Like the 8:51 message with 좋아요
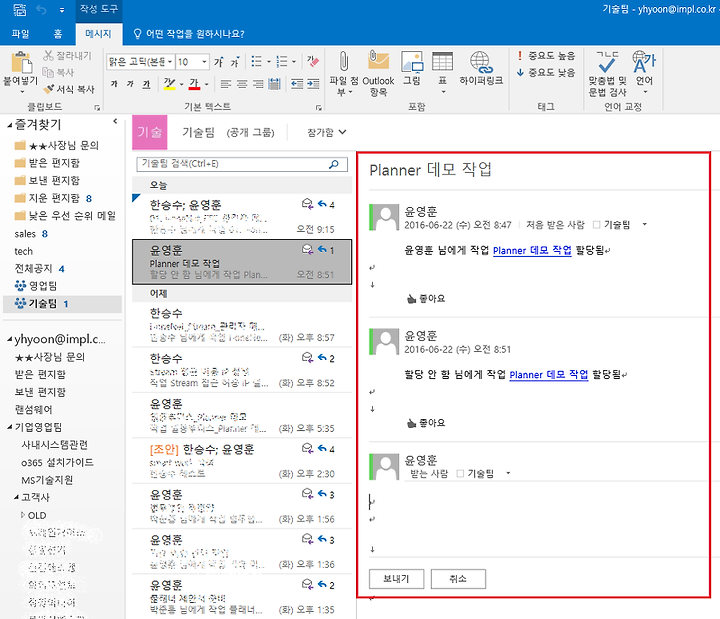720x619 pixels. [426, 422]
